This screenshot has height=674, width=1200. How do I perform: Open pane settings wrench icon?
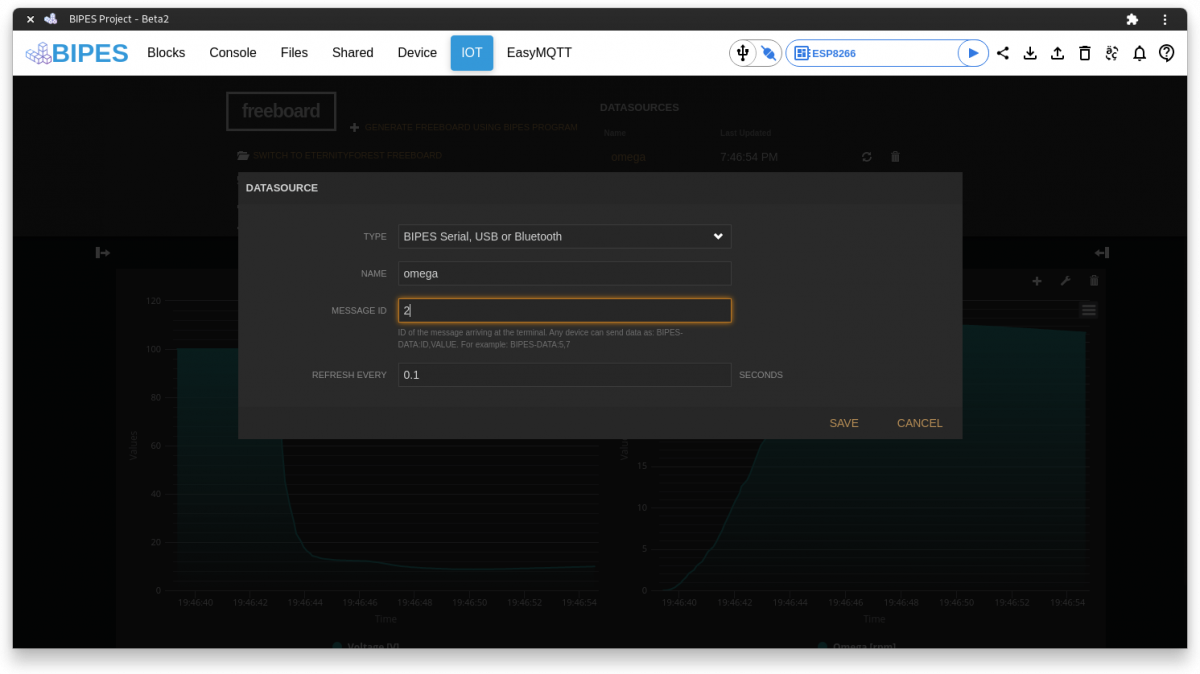(x=1066, y=282)
